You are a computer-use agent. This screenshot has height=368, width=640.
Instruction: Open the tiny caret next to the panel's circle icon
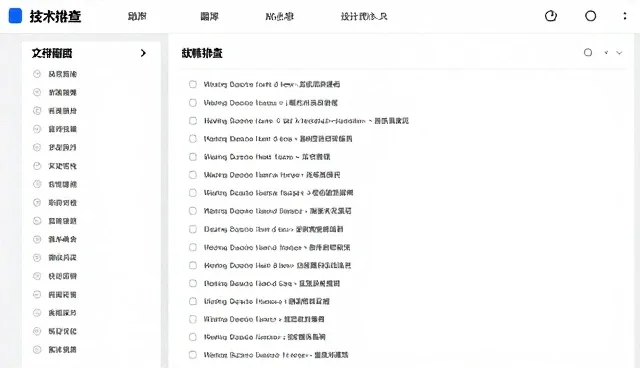(x=606, y=53)
